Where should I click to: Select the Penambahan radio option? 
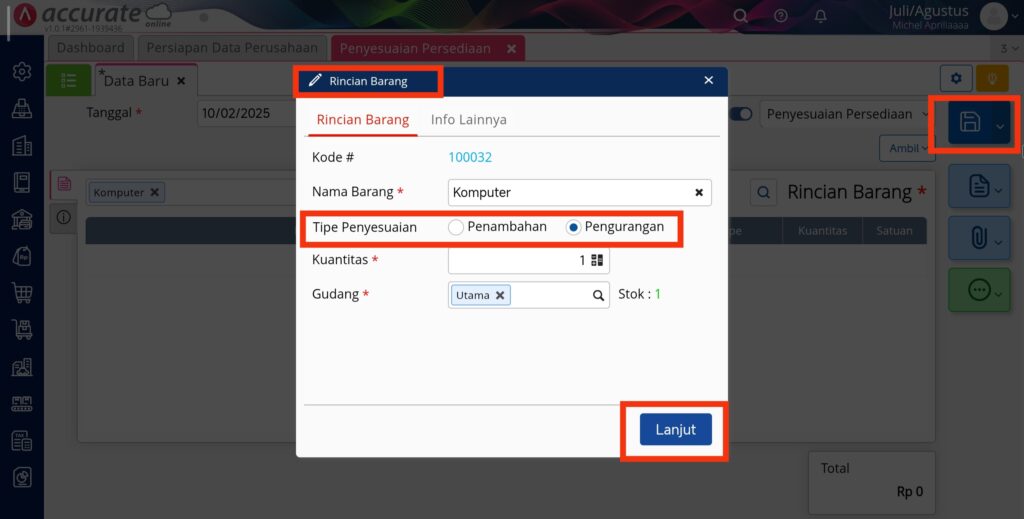coord(456,227)
